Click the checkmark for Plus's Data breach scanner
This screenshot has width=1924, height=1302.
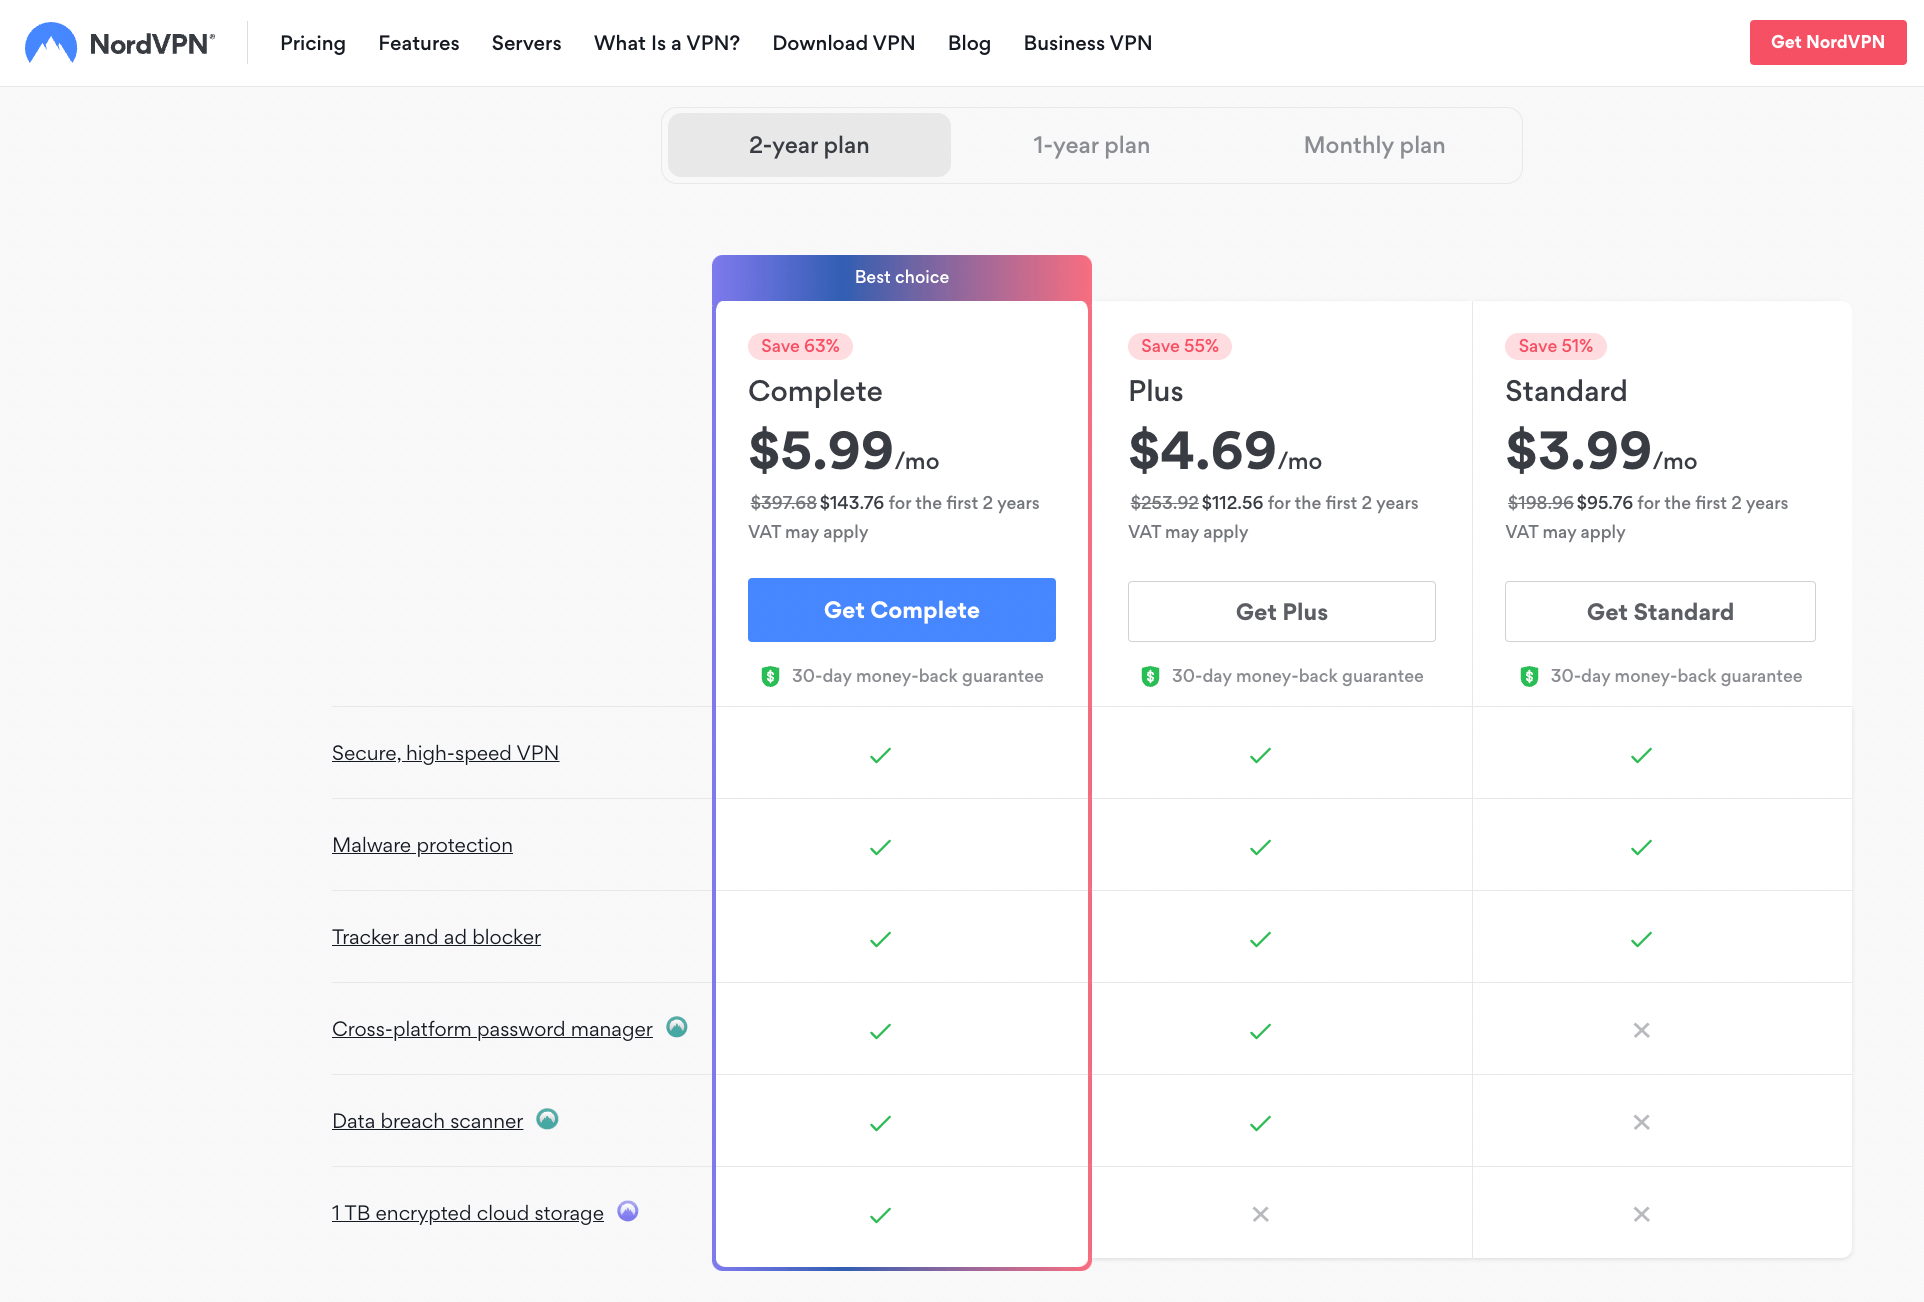1260,1122
